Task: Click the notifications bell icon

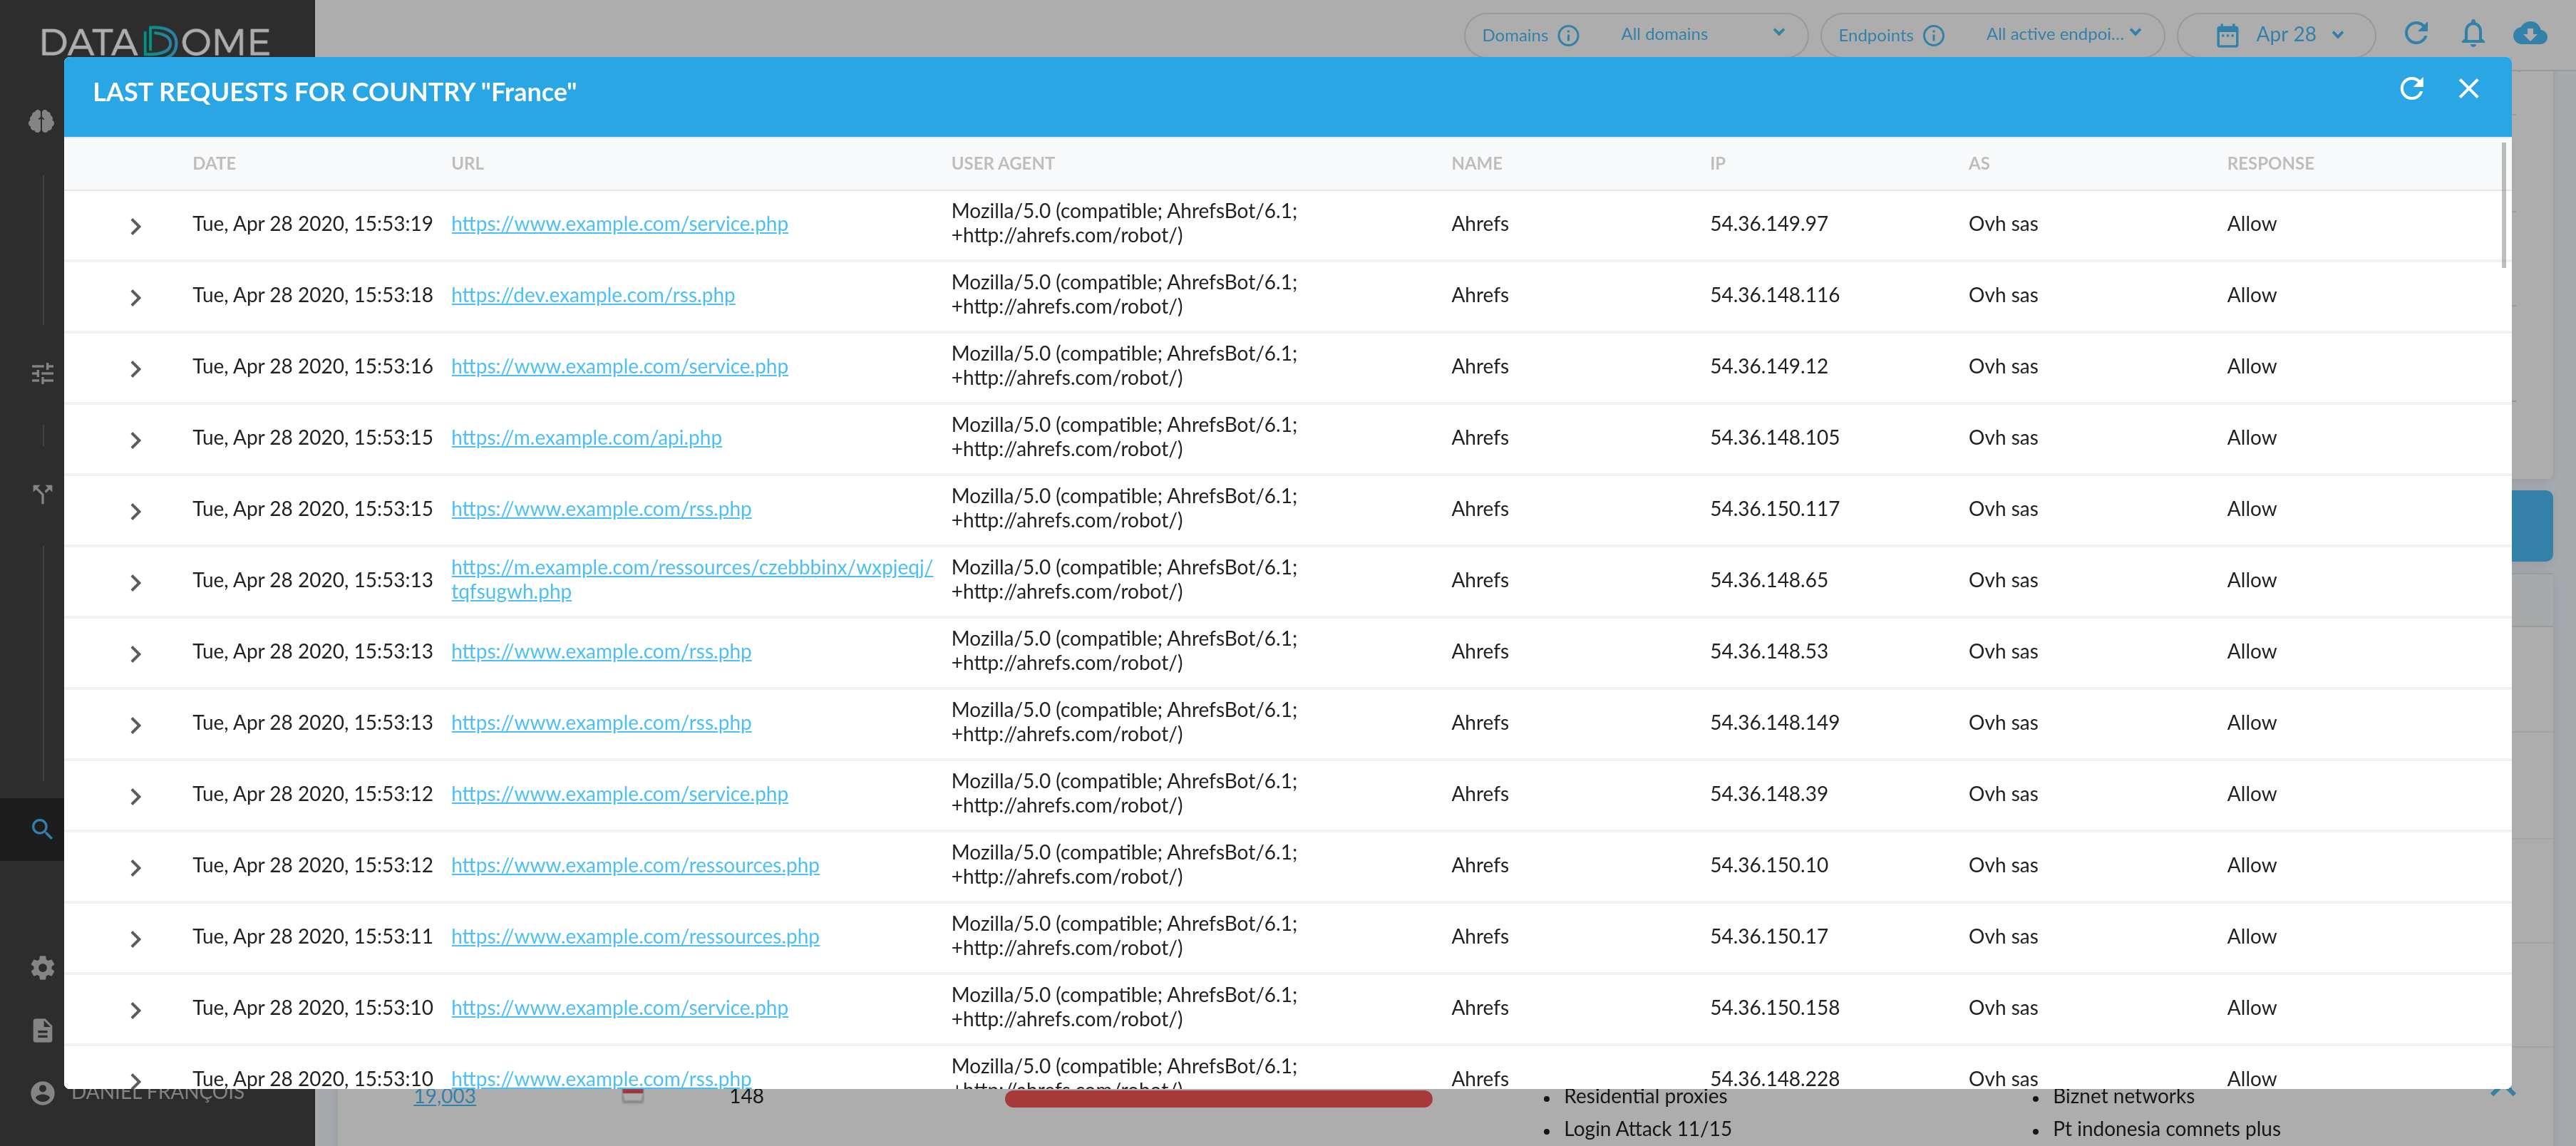Action: pos(2472,34)
